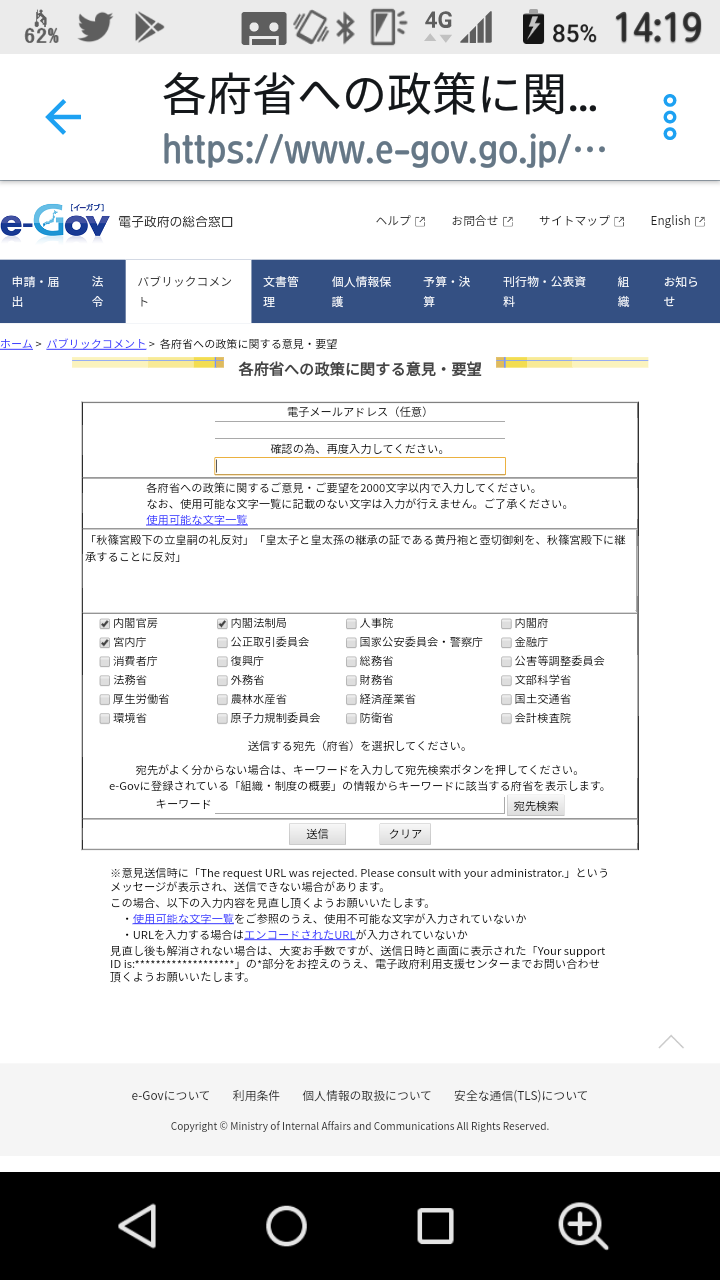720x1280 pixels.
Task: Open the 法令 menu tab
Action: (102, 291)
